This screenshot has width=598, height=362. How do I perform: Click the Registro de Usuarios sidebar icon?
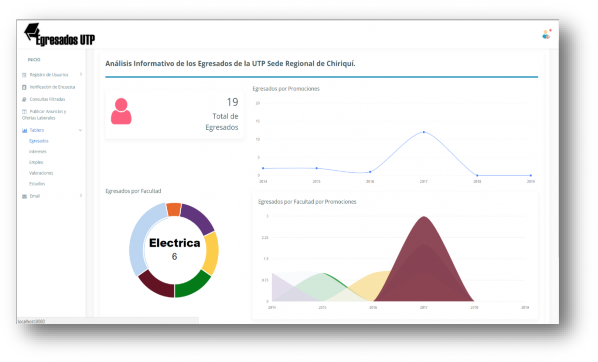click(24, 75)
